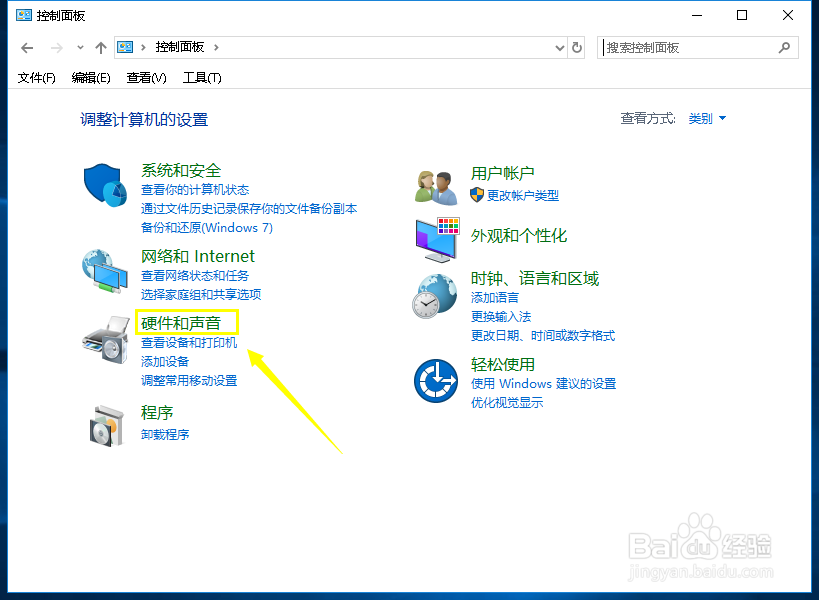Viewport: 819px width, 600px height.
Task: Expand the address bar history dropdown
Action: point(559,48)
